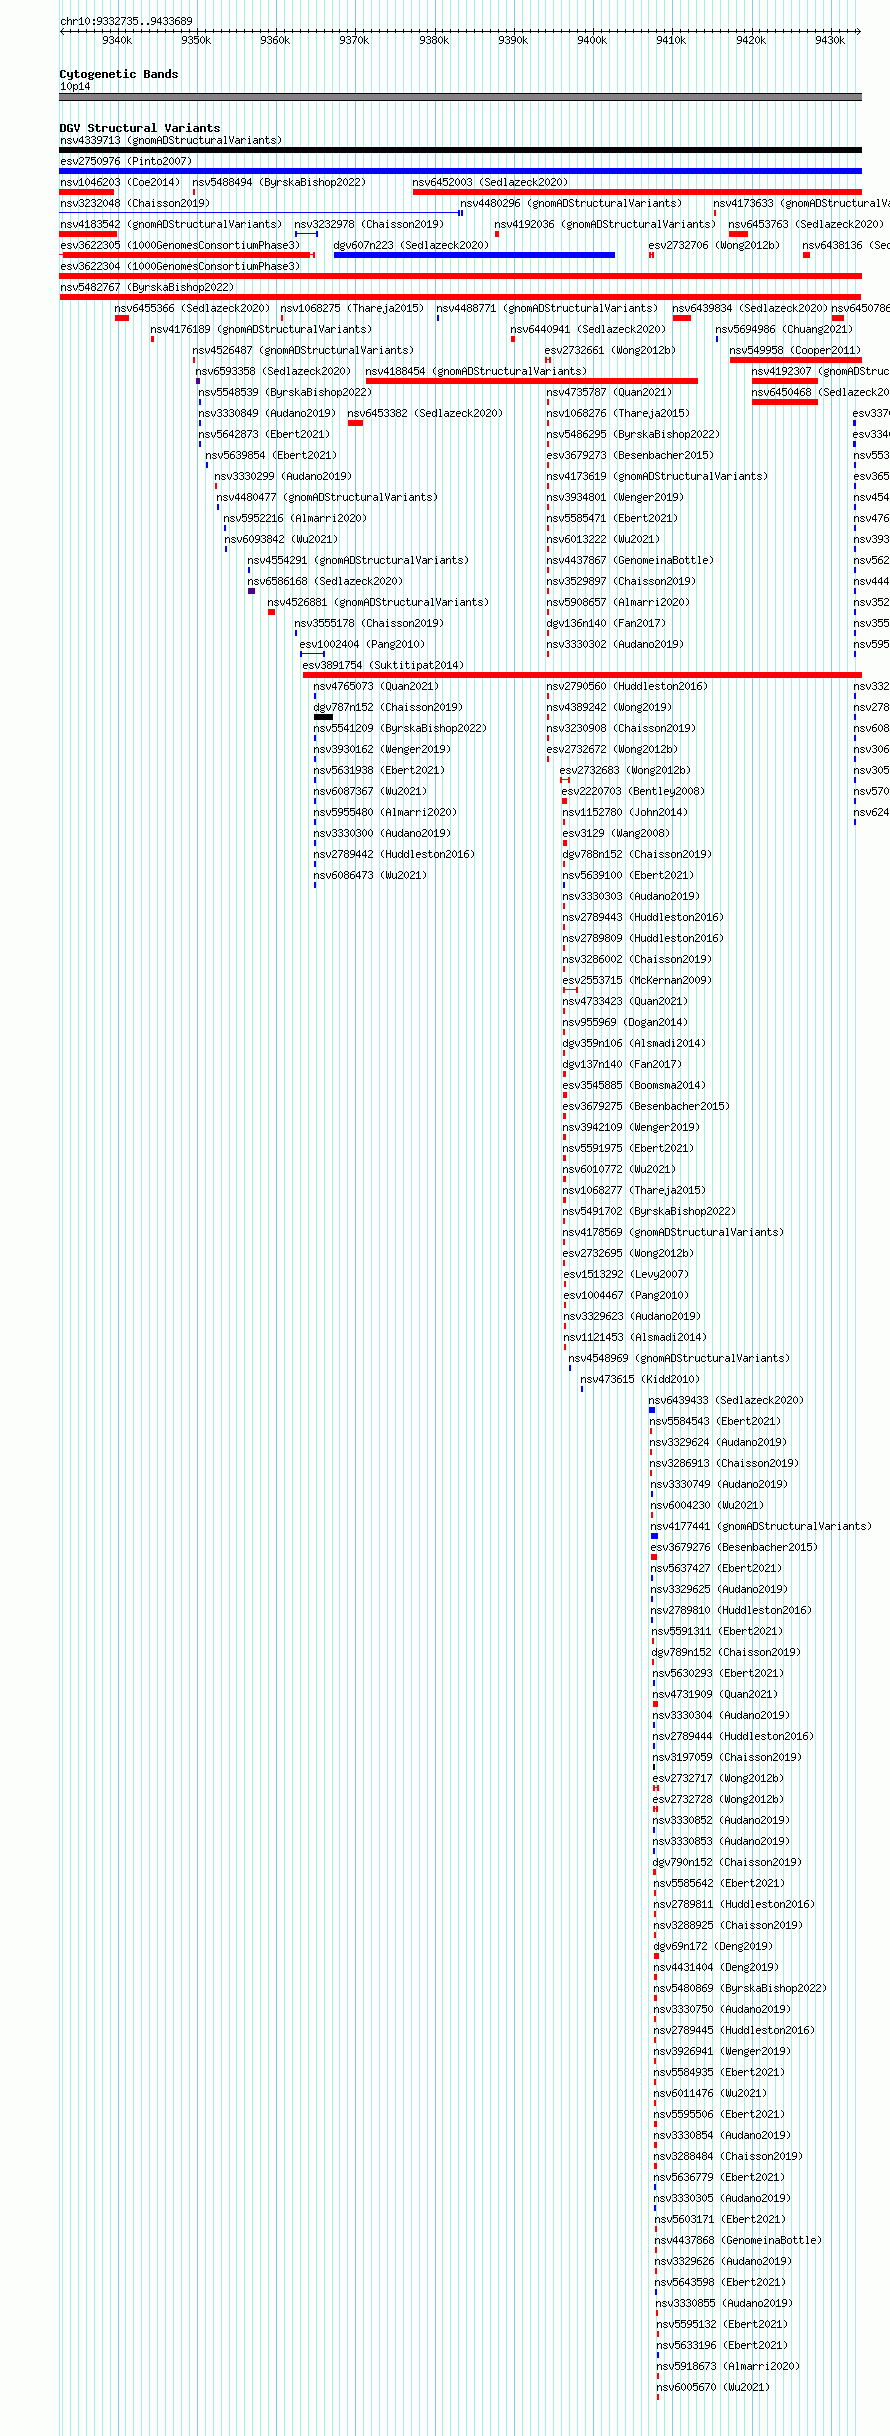
Task: Select nsv2790560 (Huddleston2016) label
Action: (627, 686)
